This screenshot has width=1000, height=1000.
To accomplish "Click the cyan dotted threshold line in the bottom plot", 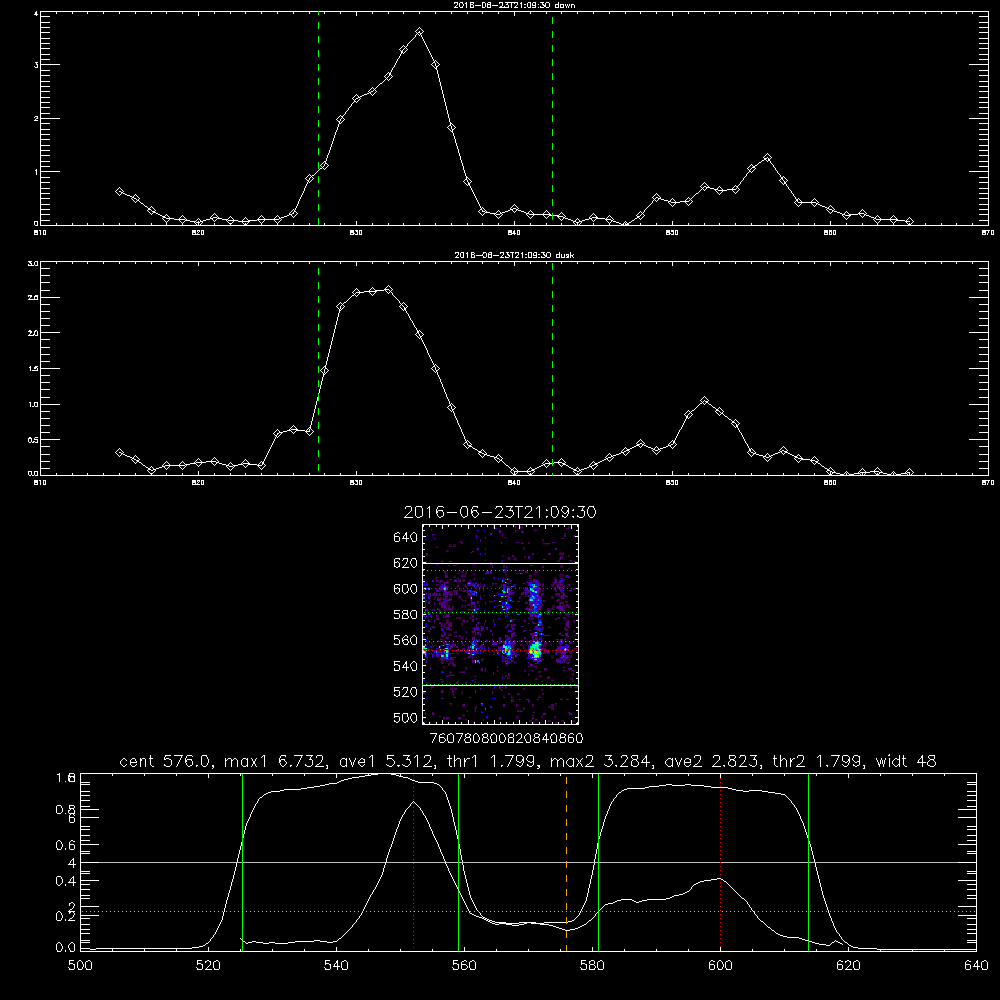I will click(x=528, y=911).
